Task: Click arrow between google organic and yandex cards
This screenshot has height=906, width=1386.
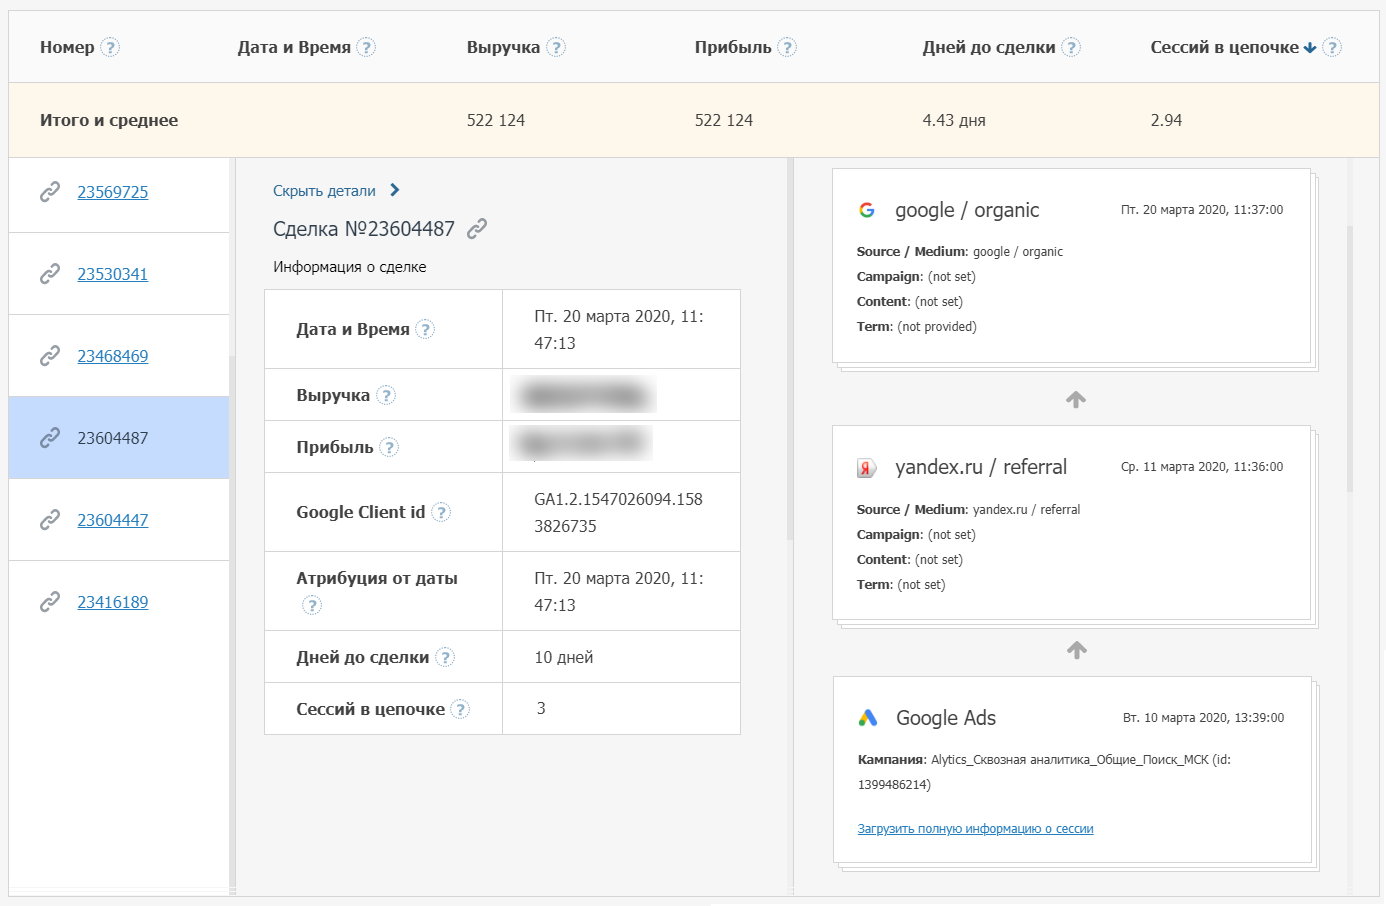Action: 1076,400
